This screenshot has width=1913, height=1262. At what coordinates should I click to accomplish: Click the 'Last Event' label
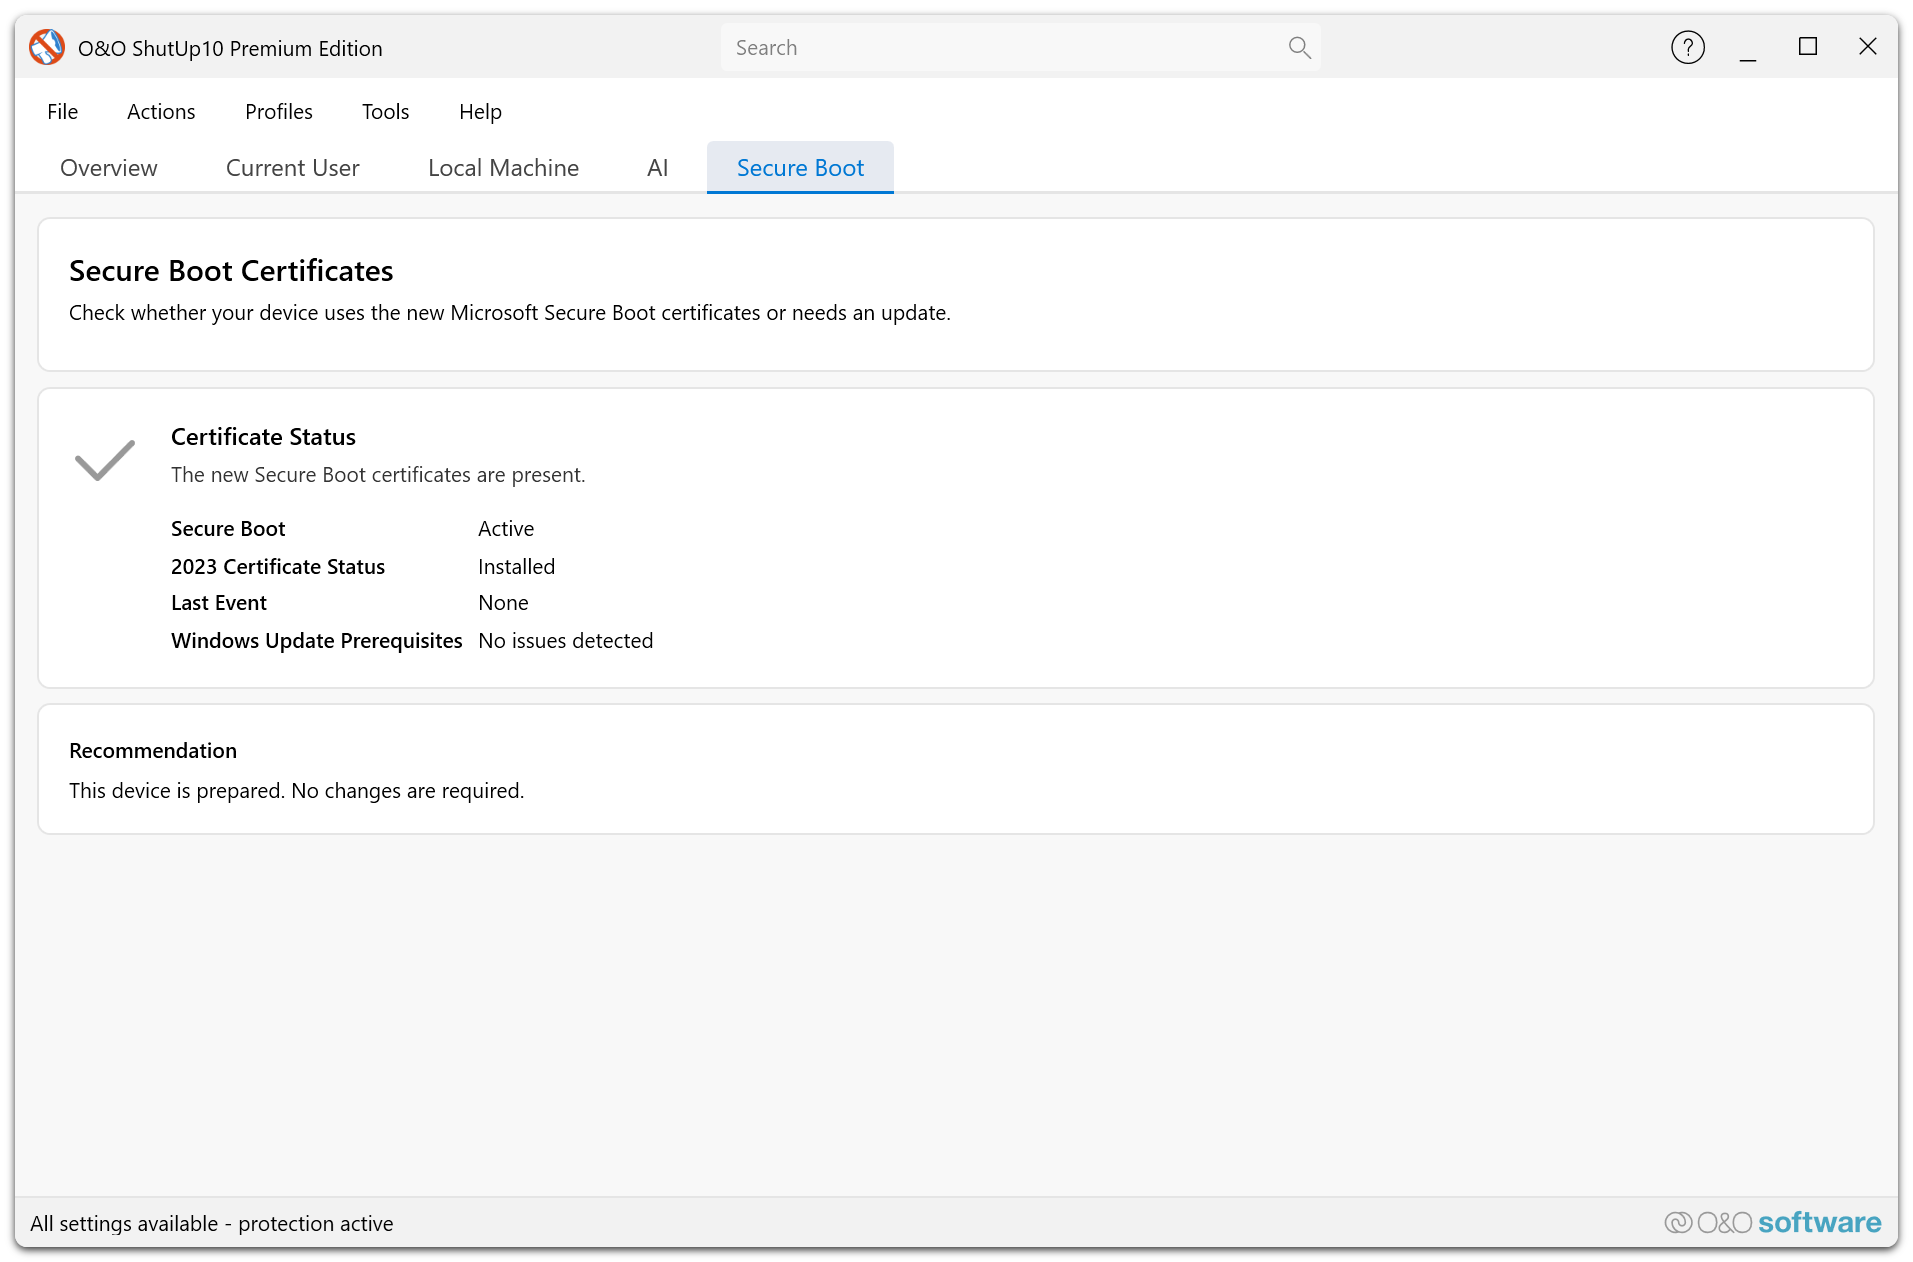(219, 603)
